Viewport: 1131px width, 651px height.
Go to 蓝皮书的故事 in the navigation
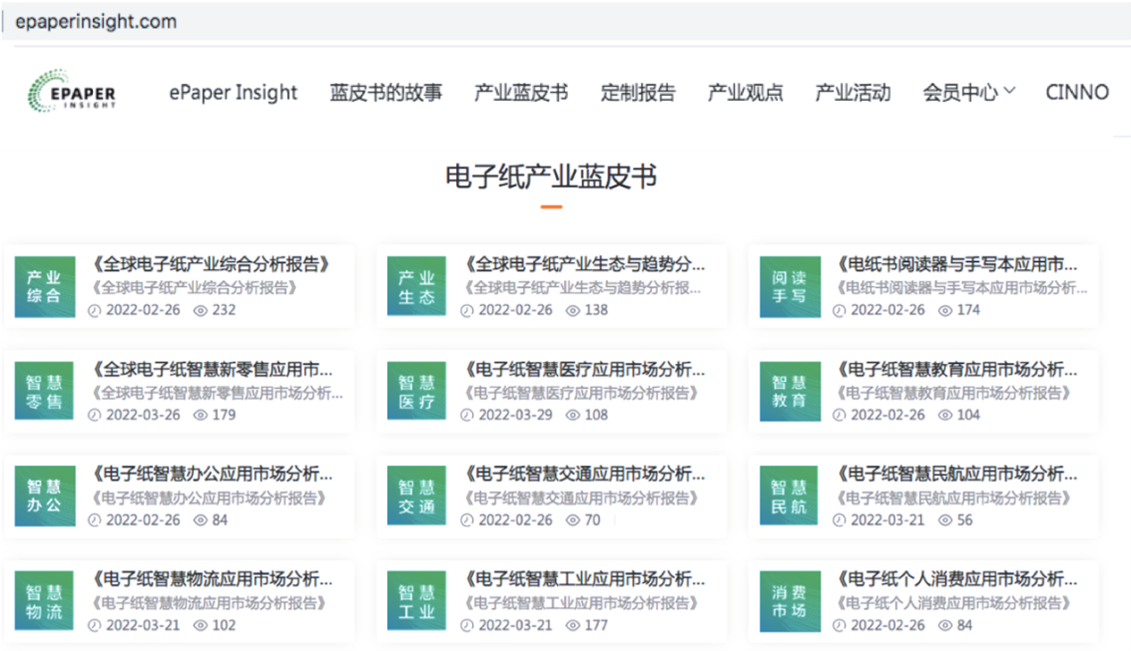[x=386, y=93]
